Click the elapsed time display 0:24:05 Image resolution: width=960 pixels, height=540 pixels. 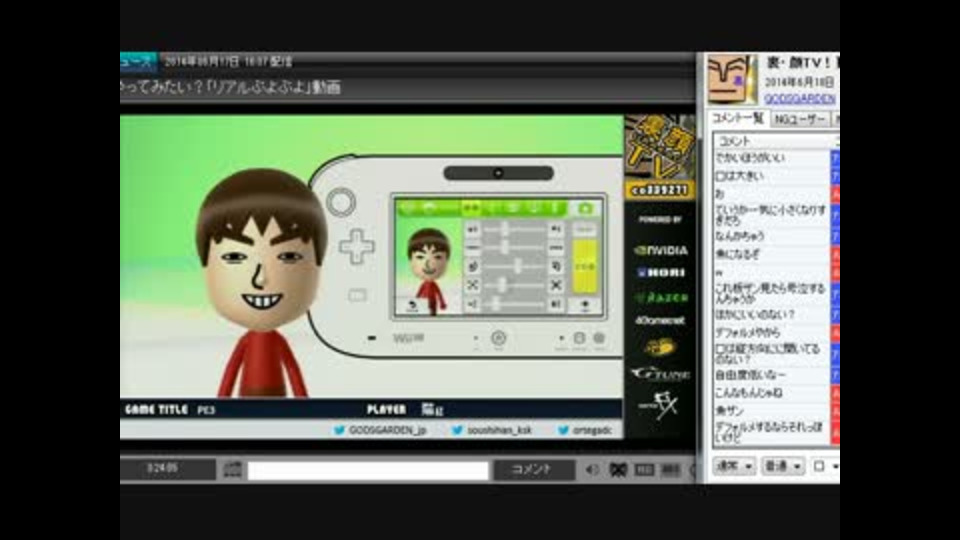click(162, 469)
